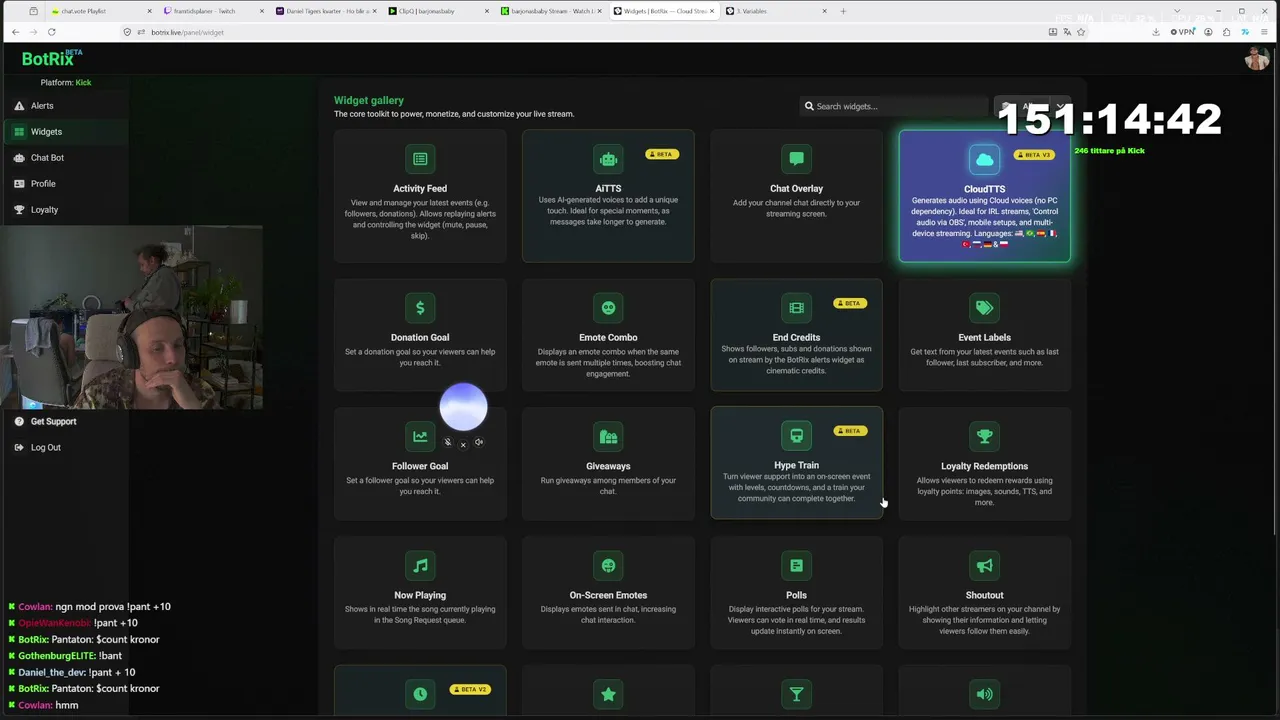This screenshot has height=720, width=1280.
Task: Click the Giveaways gift icon
Action: 608,437
